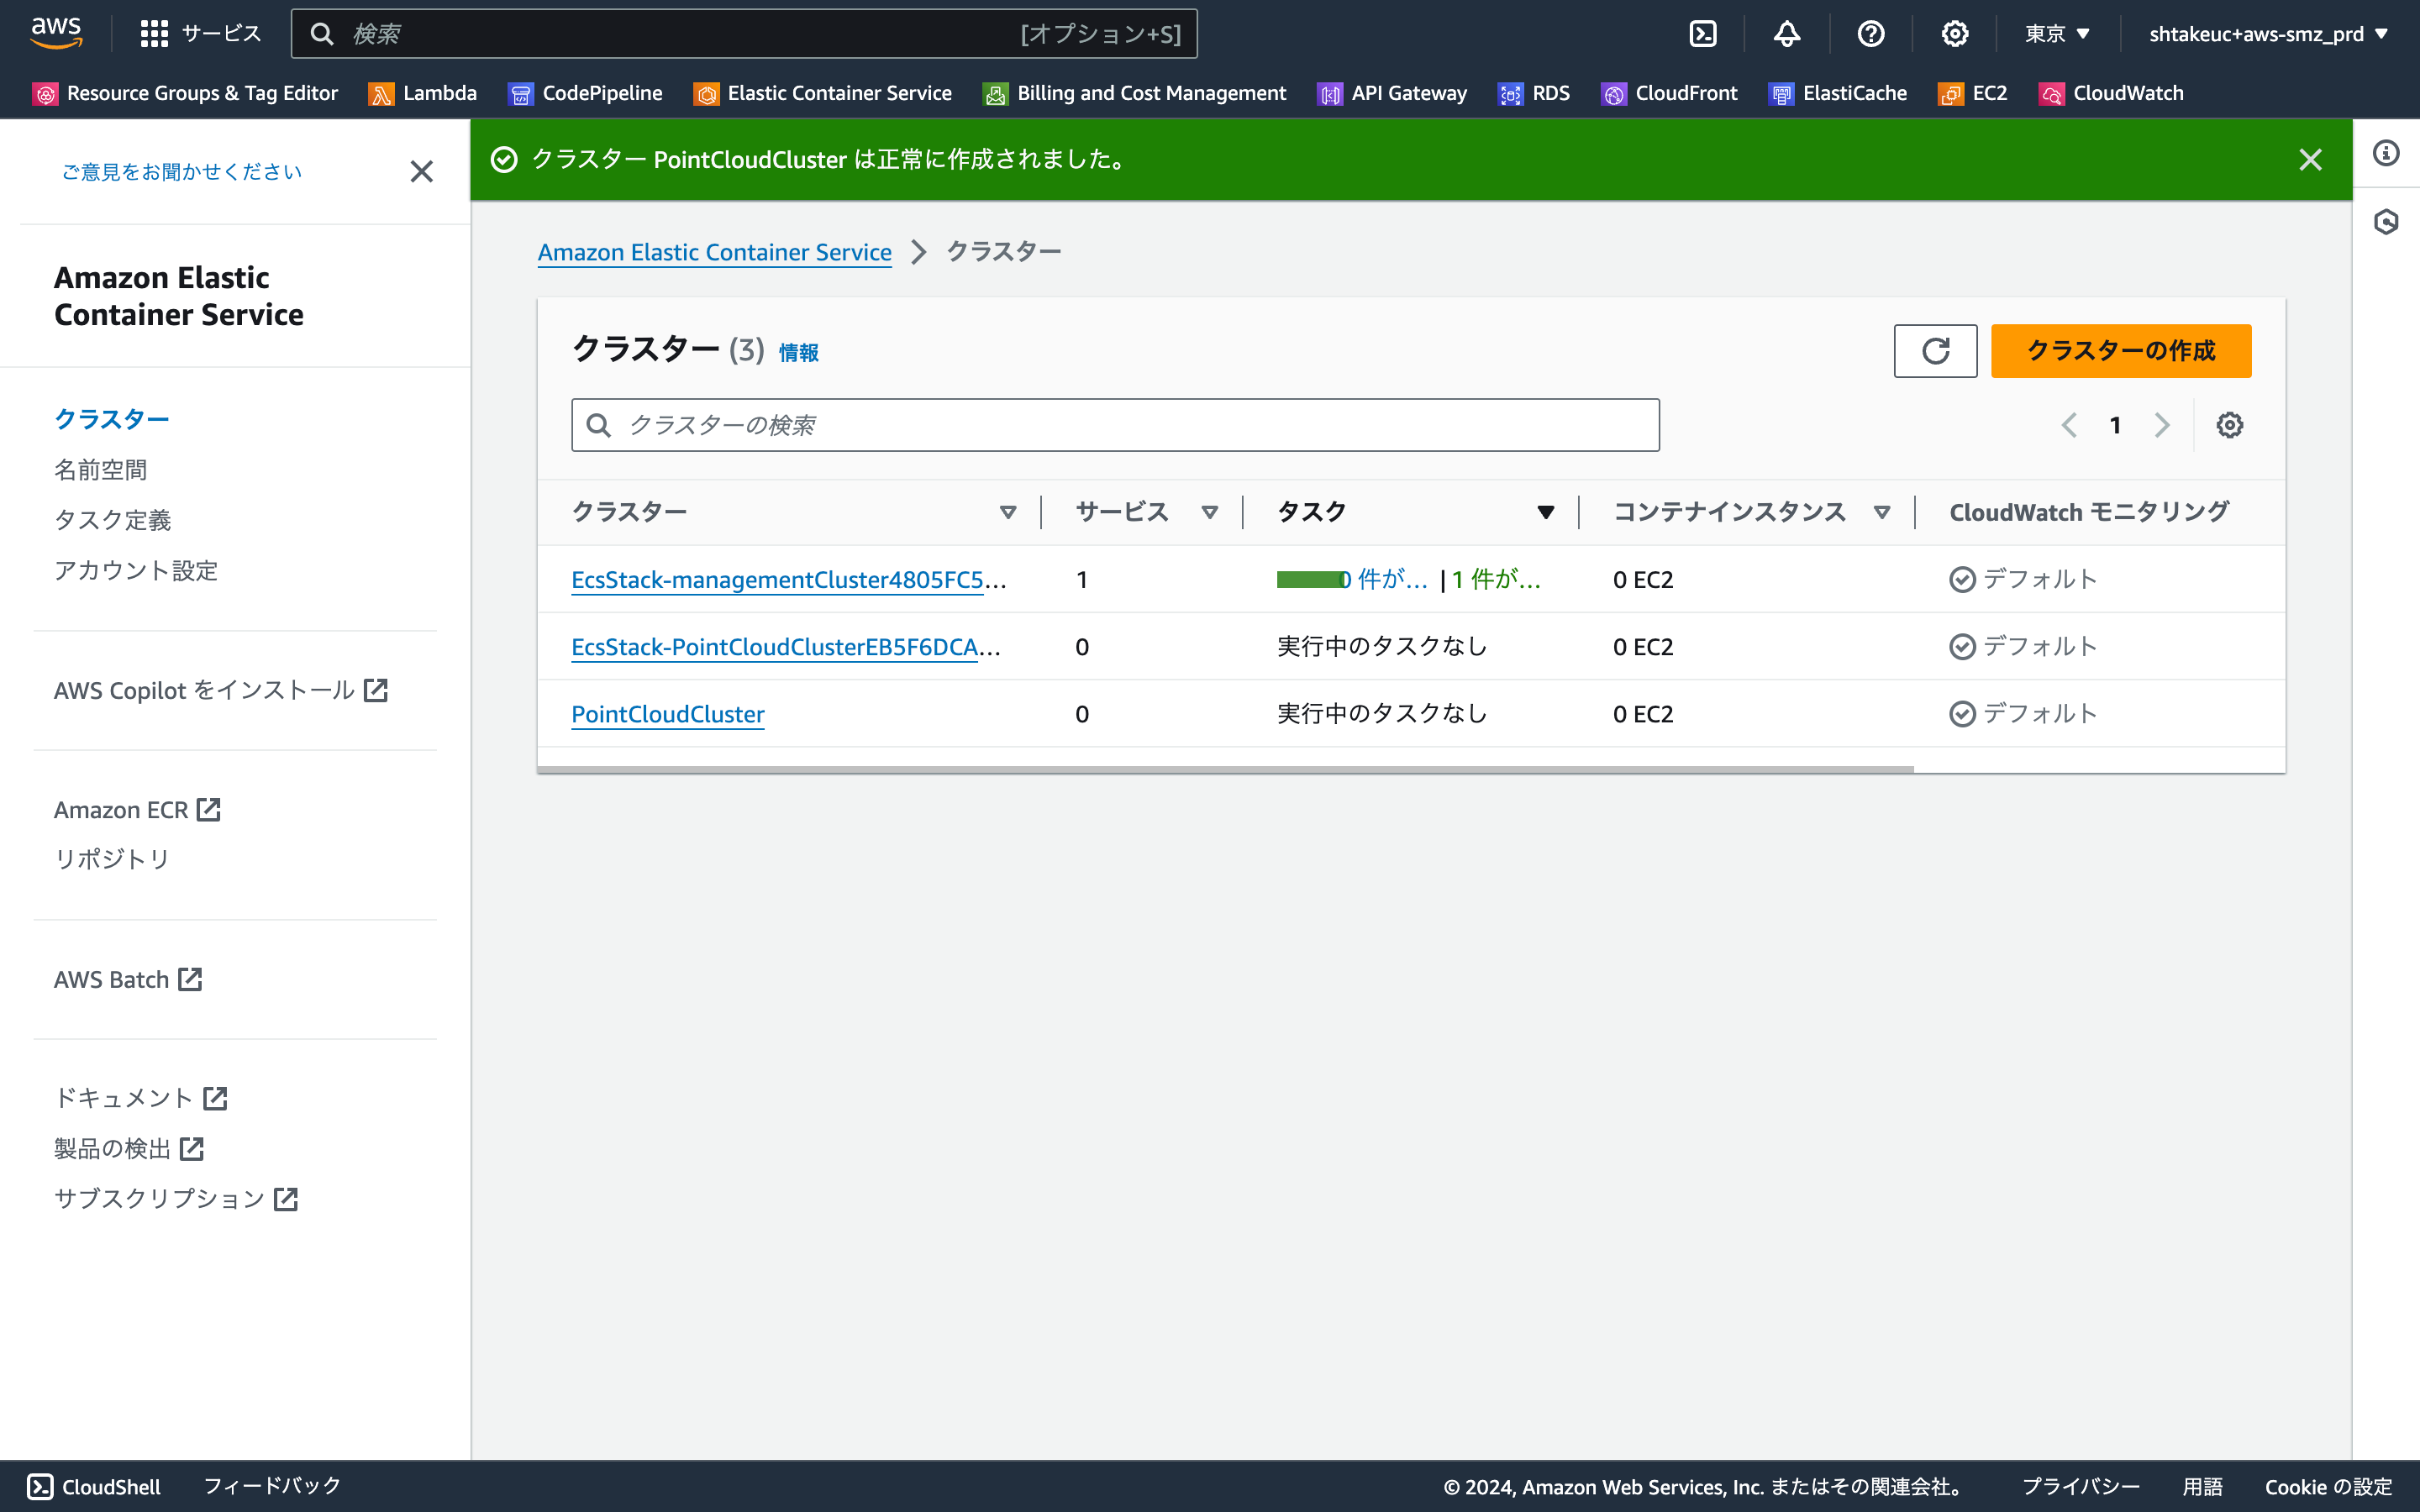Open the CloudFront favorites shortcut

click(x=1670, y=93)
